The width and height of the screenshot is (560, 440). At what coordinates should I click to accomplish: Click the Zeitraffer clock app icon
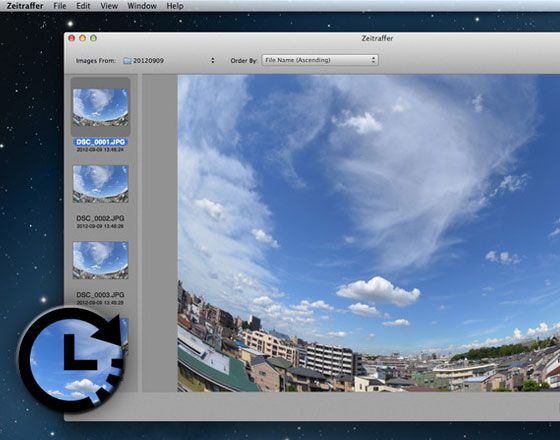(71, 359)
